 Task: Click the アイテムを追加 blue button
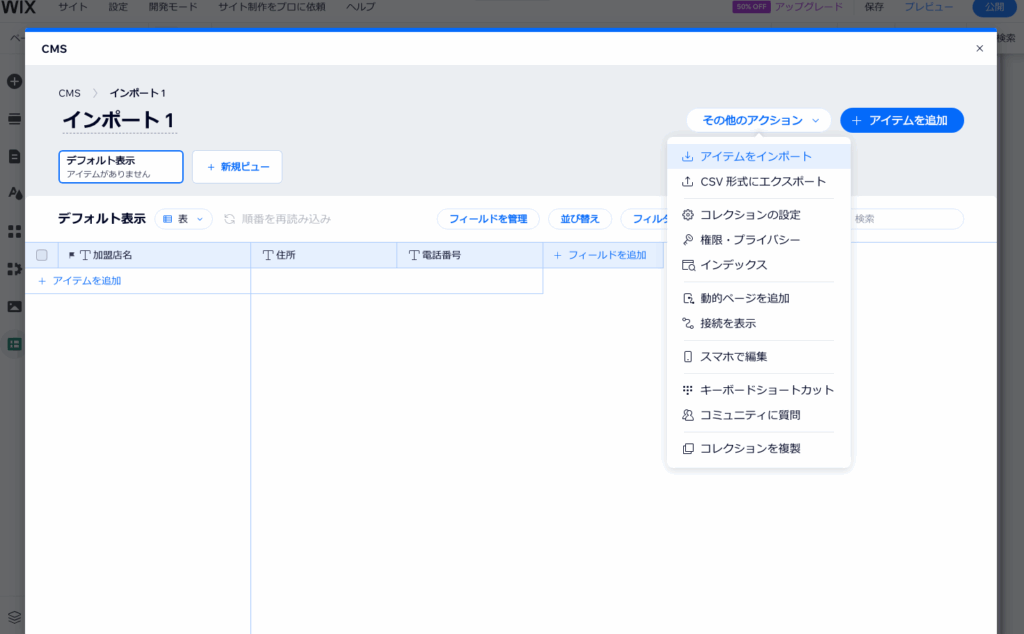click(901, 120)
